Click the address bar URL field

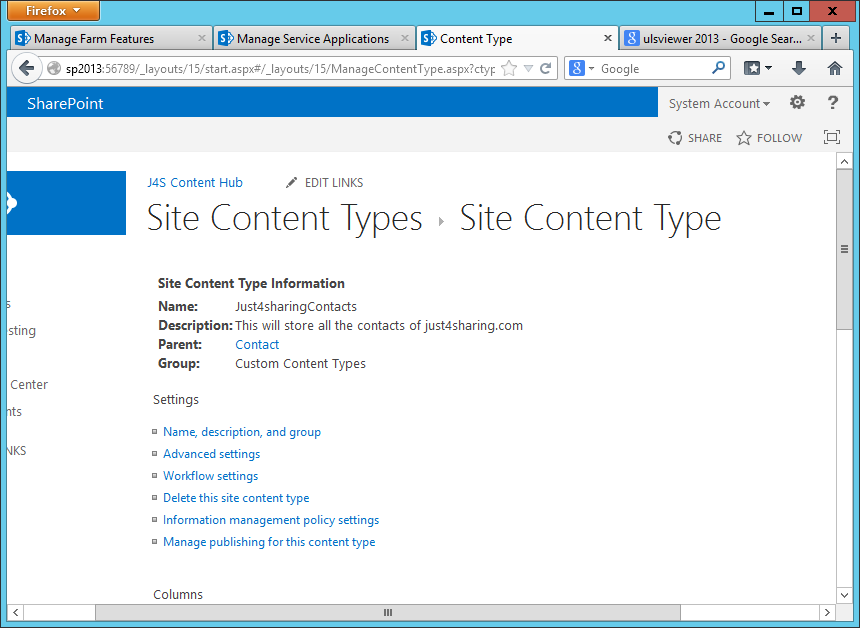(280, 69)
